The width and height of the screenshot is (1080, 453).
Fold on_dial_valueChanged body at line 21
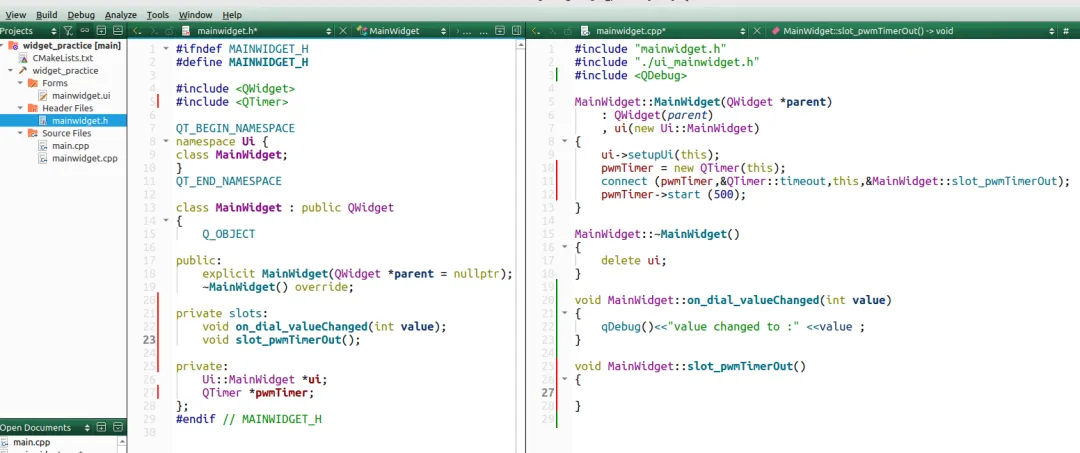(x=565, y=313)
